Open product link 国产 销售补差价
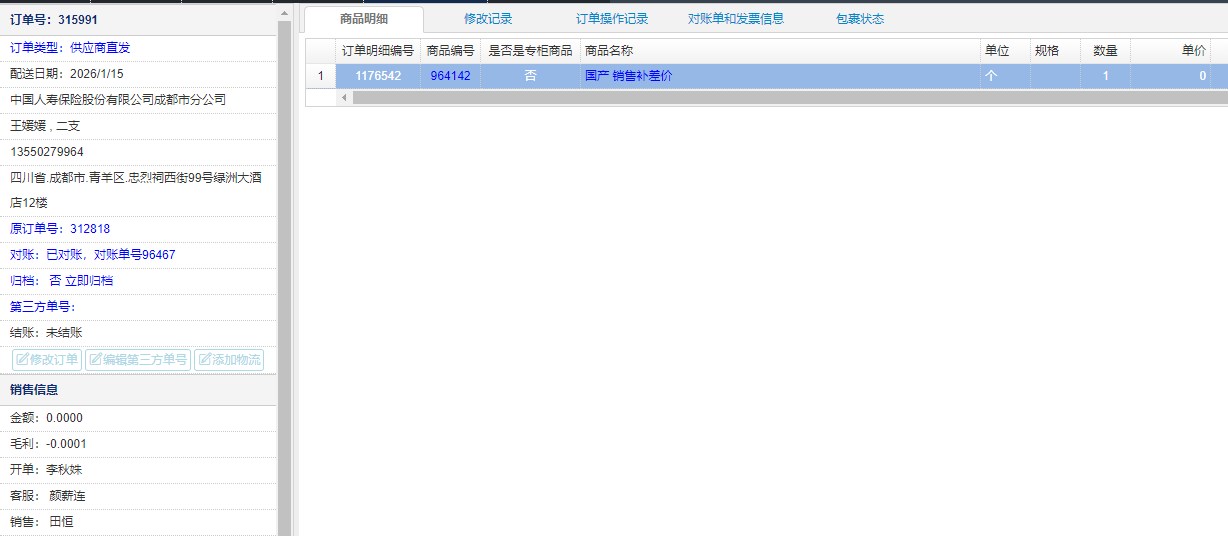The image size is (1228, 536). coord(629,76)
